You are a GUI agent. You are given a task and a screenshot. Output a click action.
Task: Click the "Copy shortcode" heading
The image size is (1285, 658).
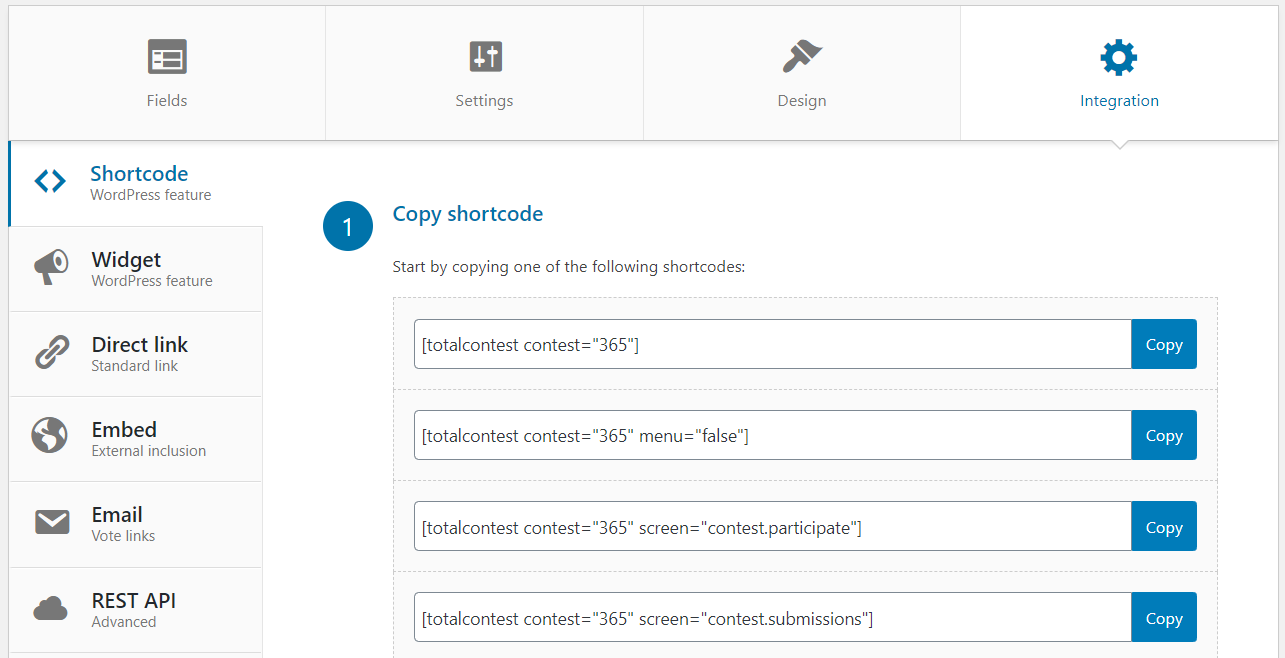468,214
